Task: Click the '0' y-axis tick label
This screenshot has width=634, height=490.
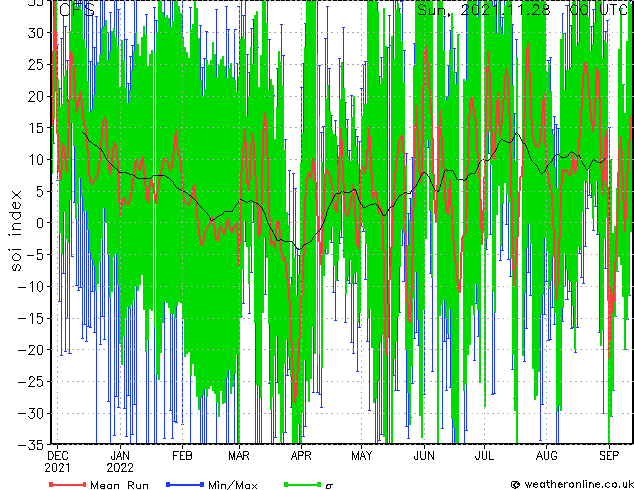Action: pyautogui.click(x=41, y=223)
